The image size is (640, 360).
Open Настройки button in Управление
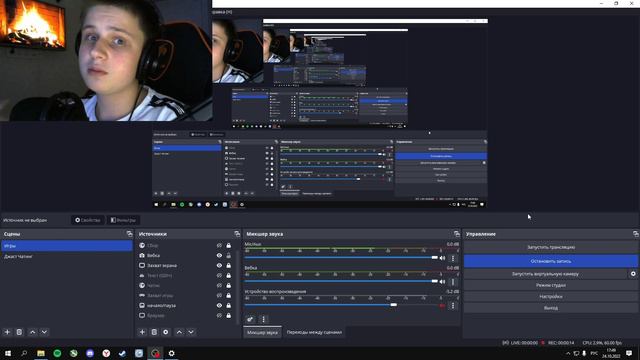tap(551, 297)
